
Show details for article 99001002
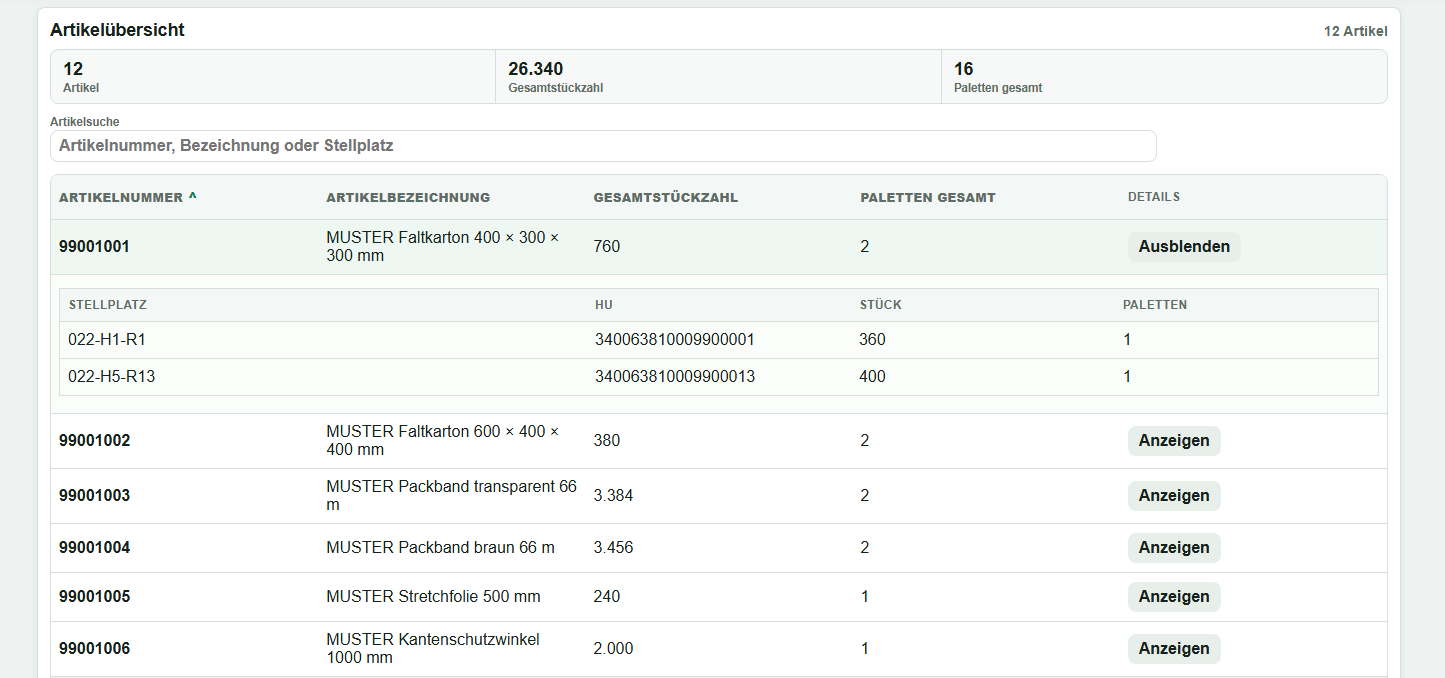[1174, 441]
